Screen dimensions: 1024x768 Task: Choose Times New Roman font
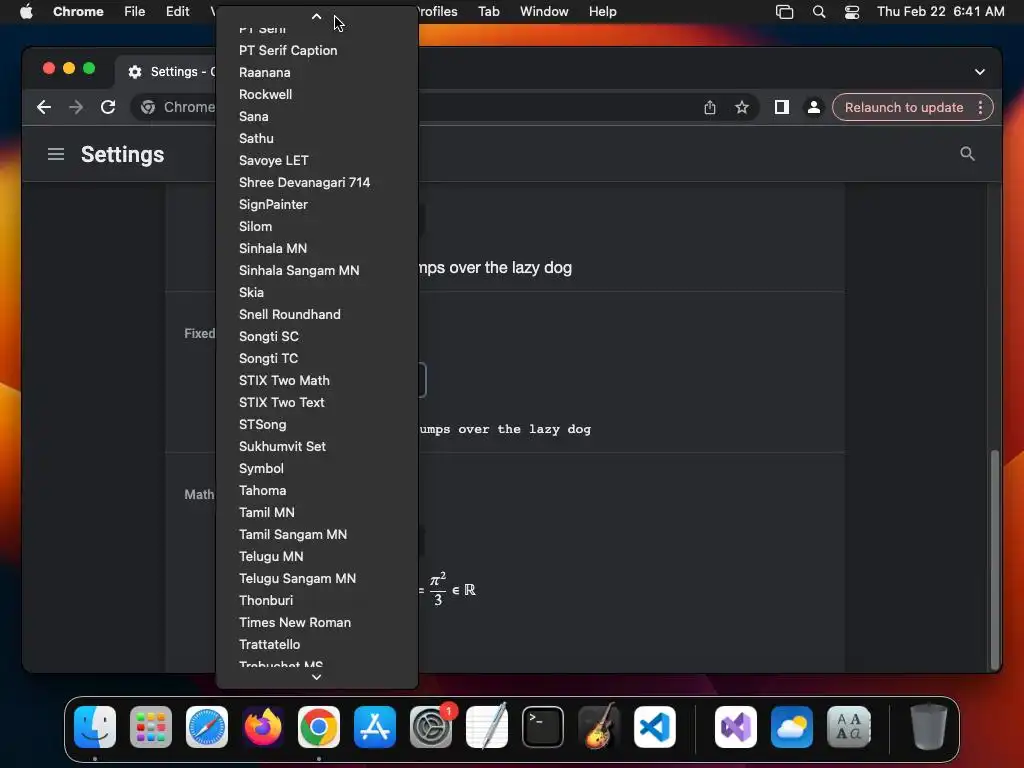(x=317, y=622)
